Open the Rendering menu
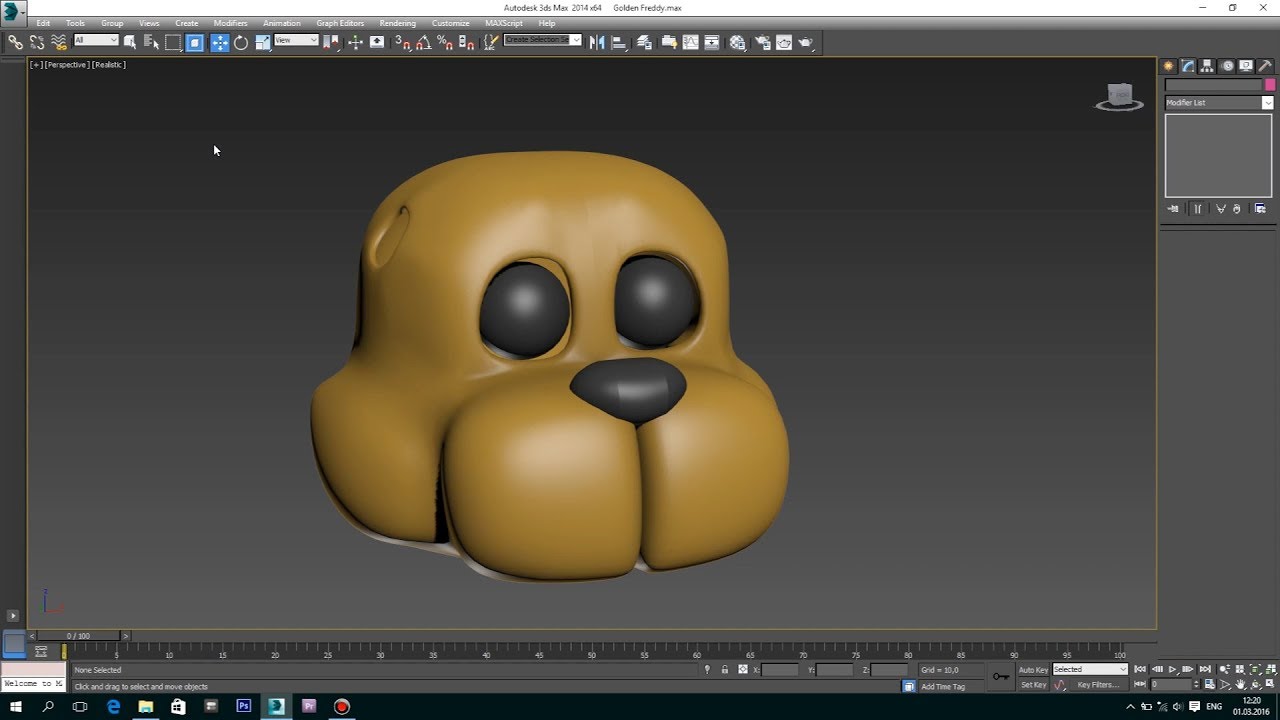Screen dimensions: 1280x720 (397, 23)
